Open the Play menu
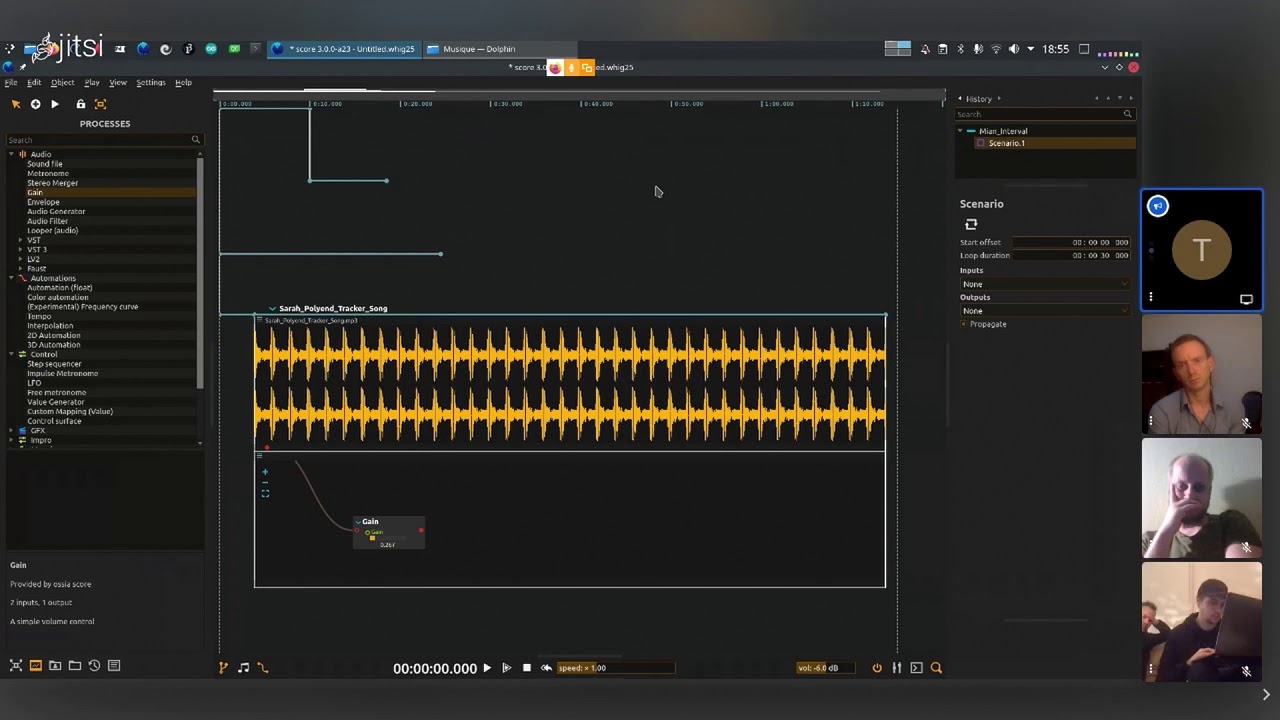The image size is (1280, 720). (92, 83)
